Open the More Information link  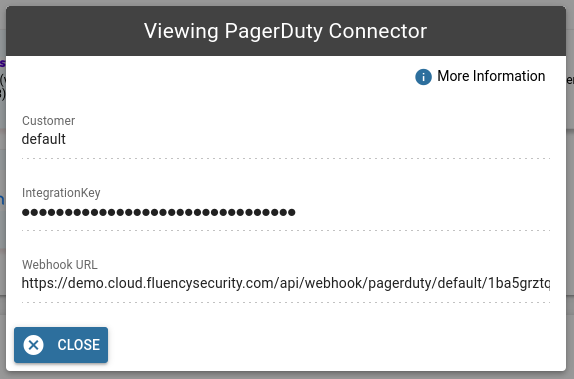click(491, 76)
